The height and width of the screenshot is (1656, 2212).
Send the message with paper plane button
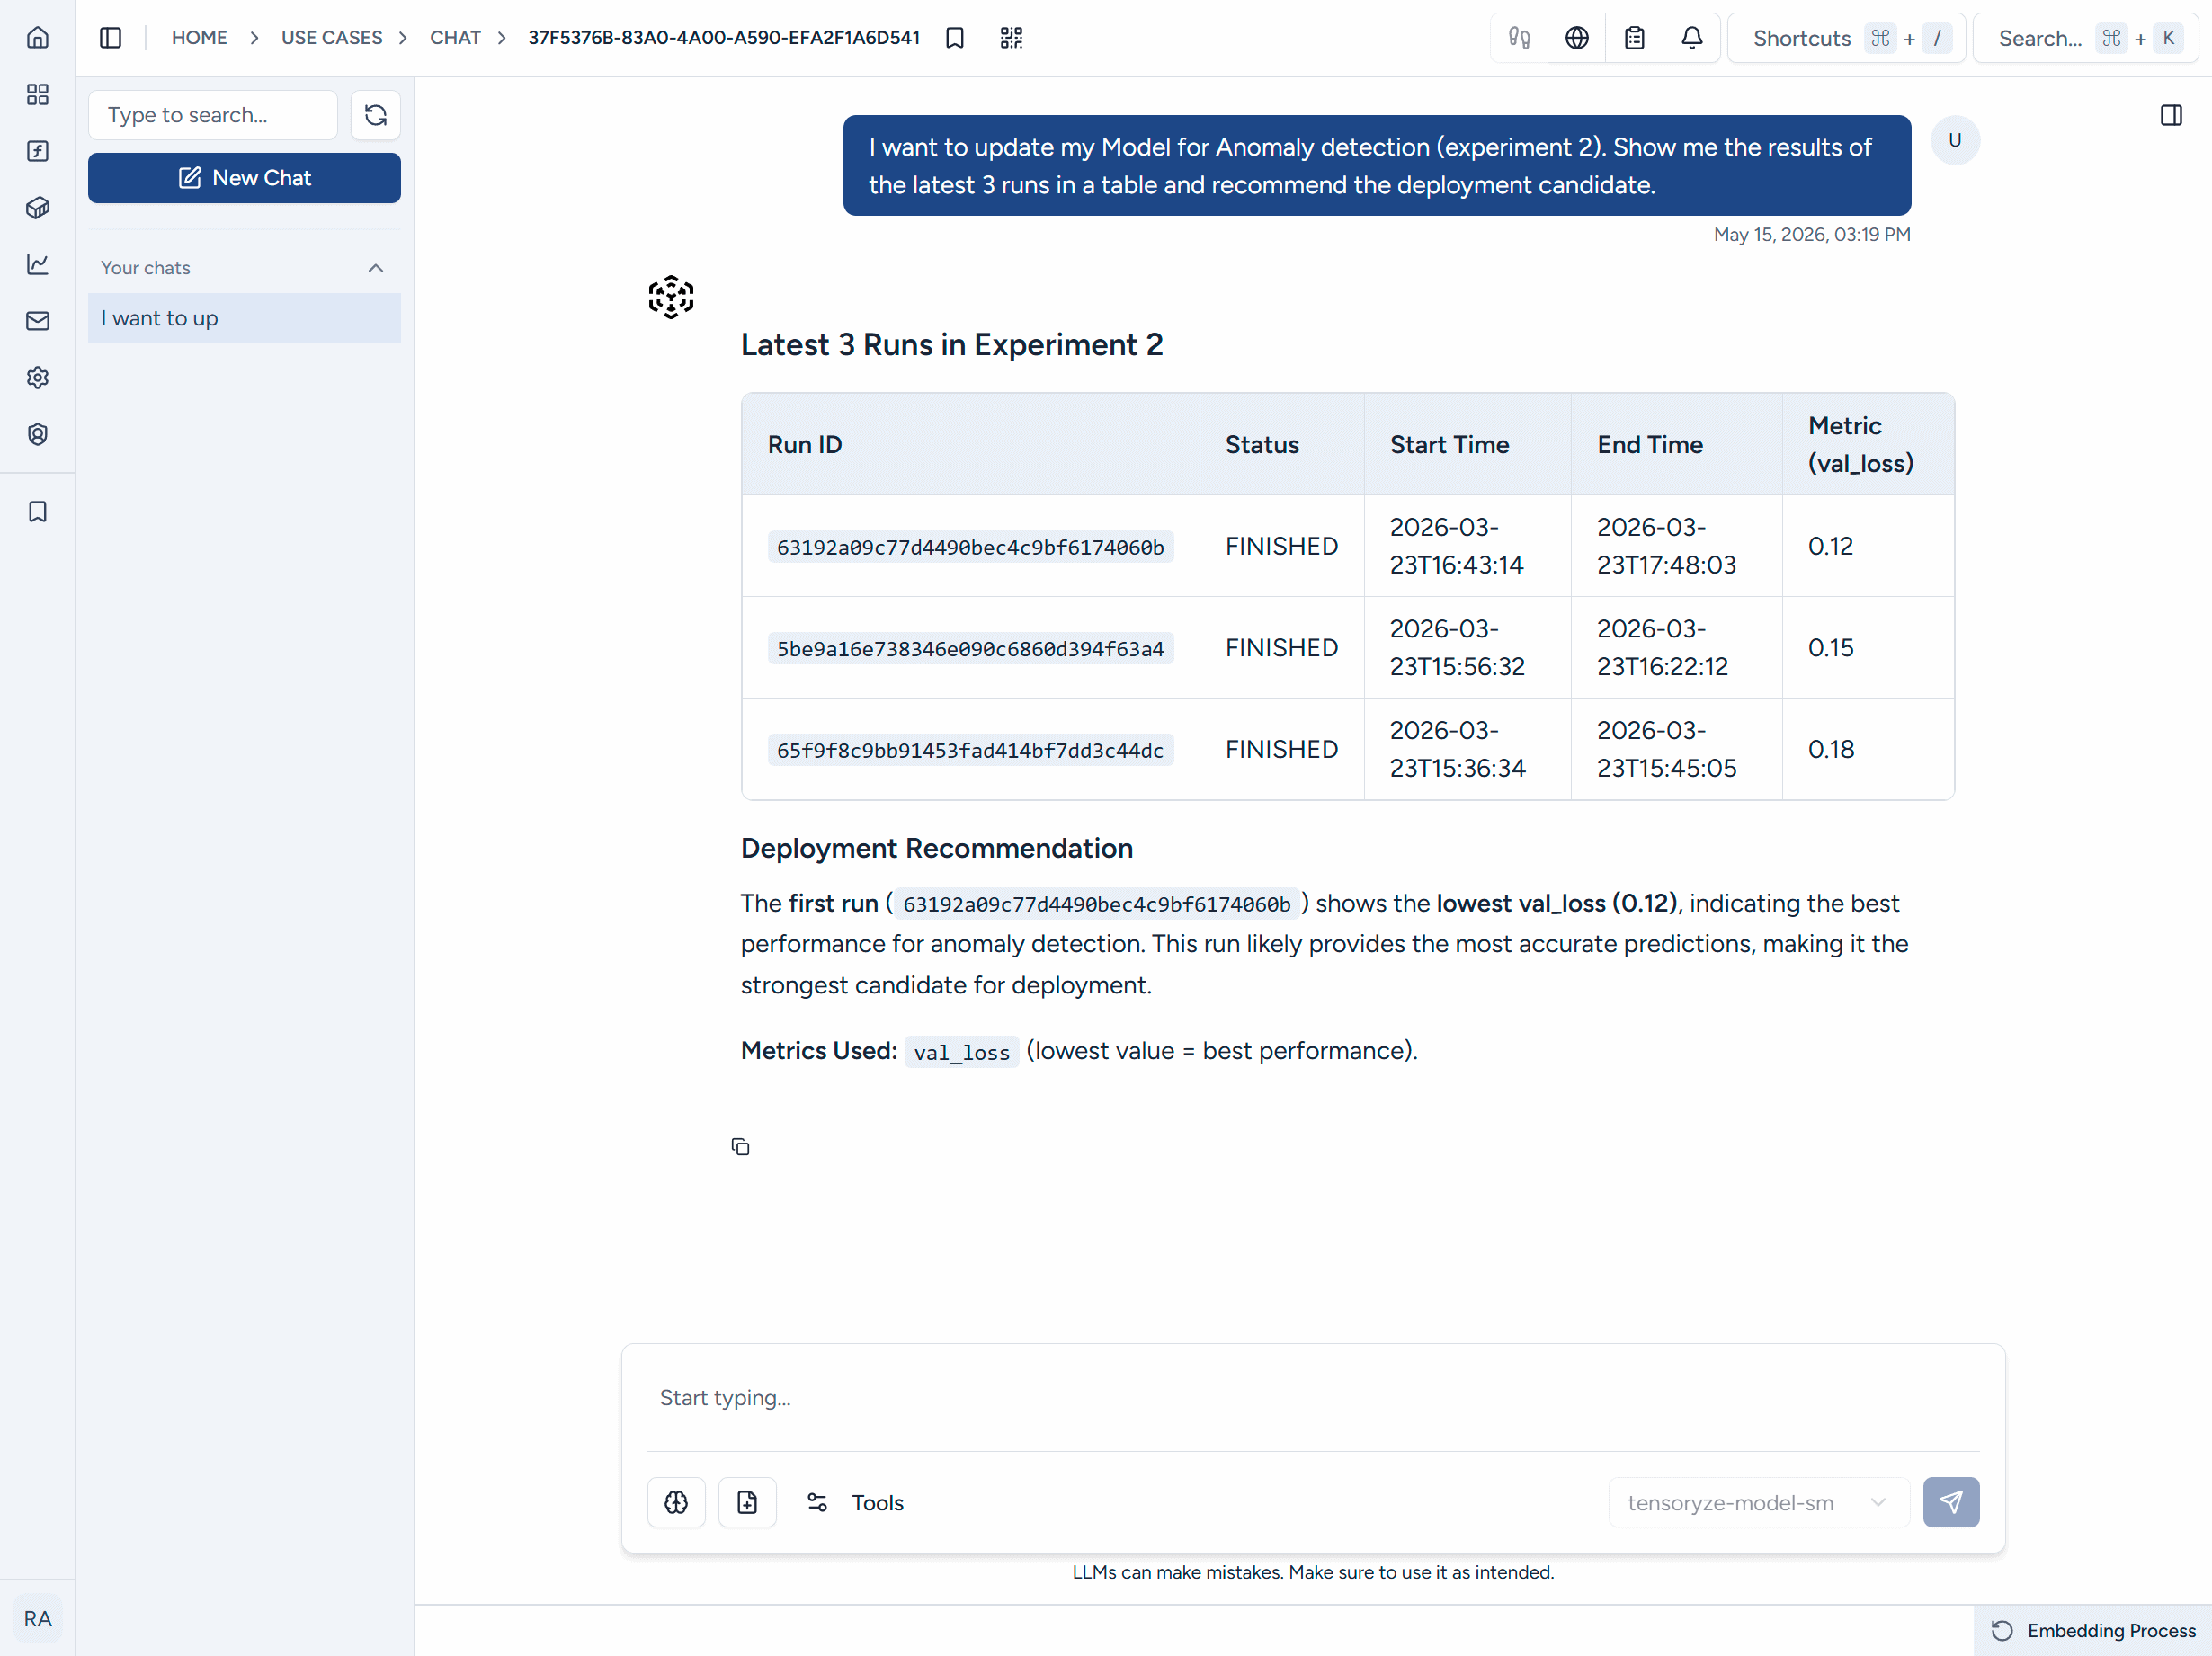[x=1951, y=1502]
